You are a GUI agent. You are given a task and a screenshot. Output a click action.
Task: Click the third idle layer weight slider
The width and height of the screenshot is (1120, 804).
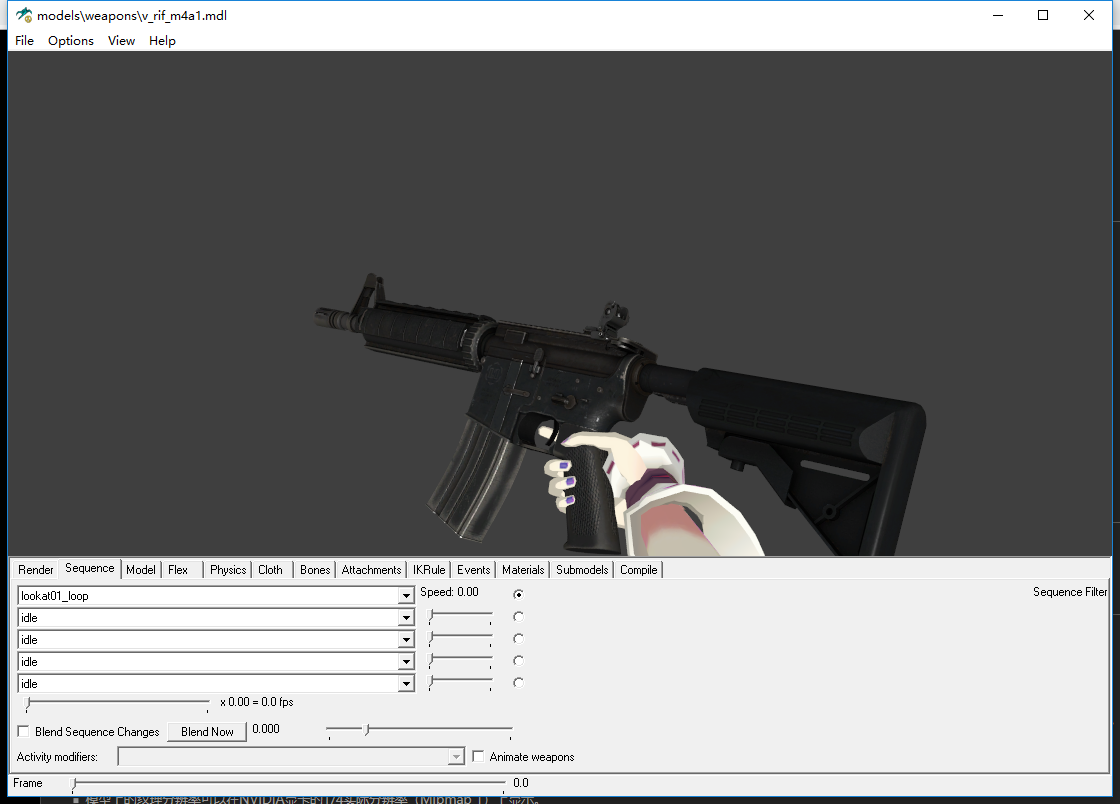point(461,660)
